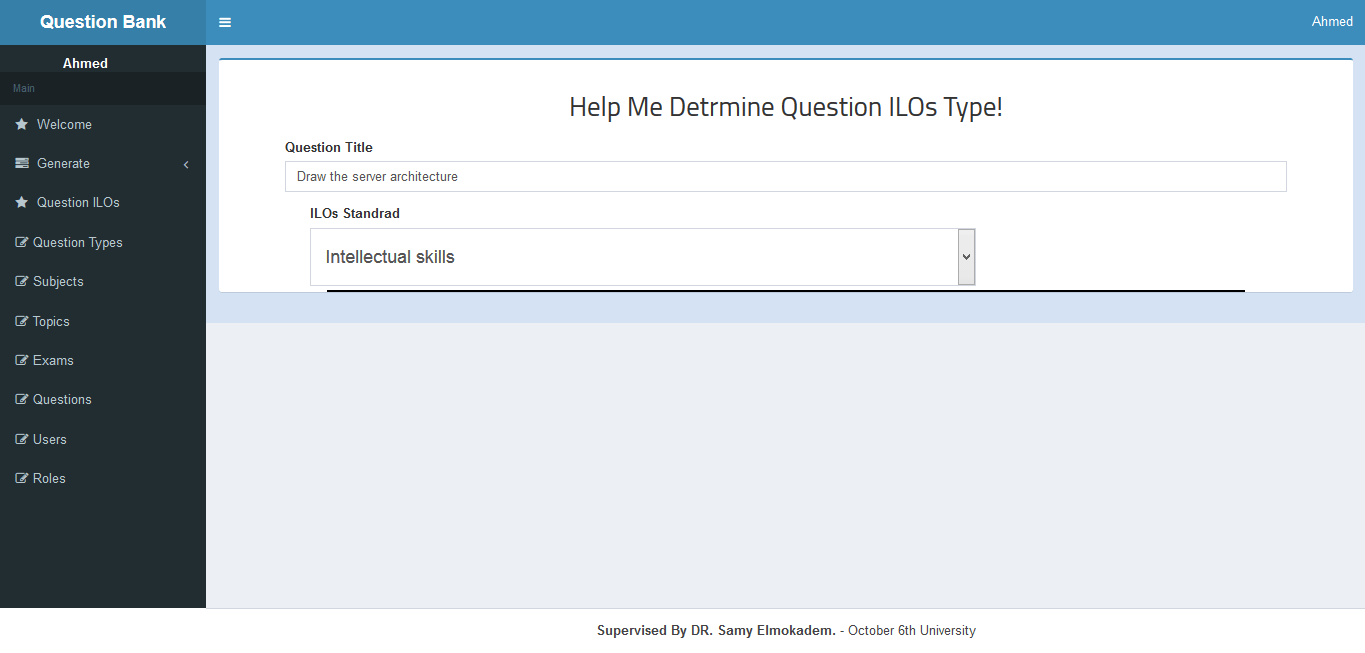This screenshot has height=653, width=1365.
Task: Click the Question Title input field
Action: 785,176
